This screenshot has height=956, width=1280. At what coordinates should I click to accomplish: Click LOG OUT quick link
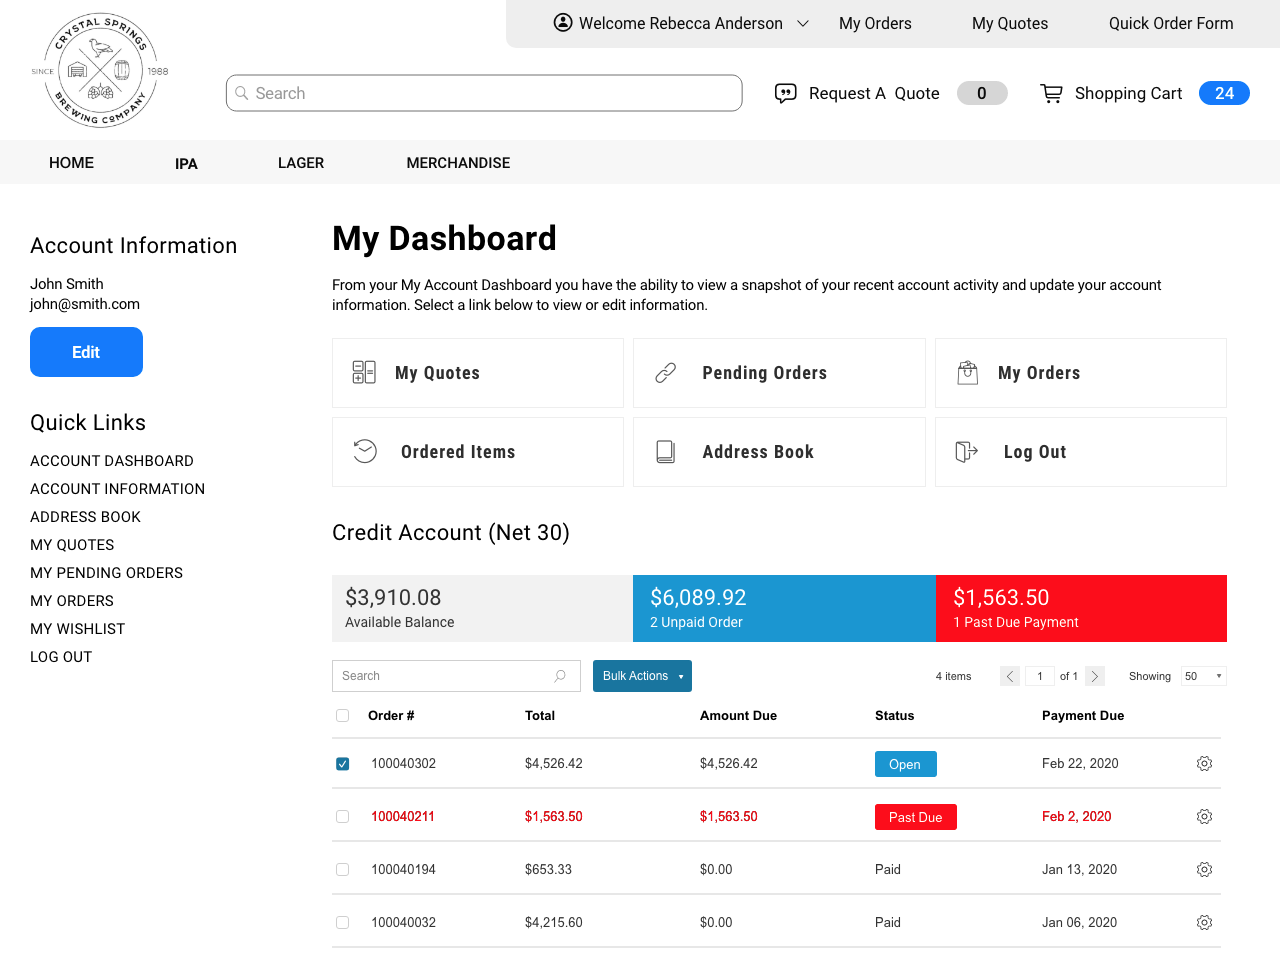[x=61, y=657]
